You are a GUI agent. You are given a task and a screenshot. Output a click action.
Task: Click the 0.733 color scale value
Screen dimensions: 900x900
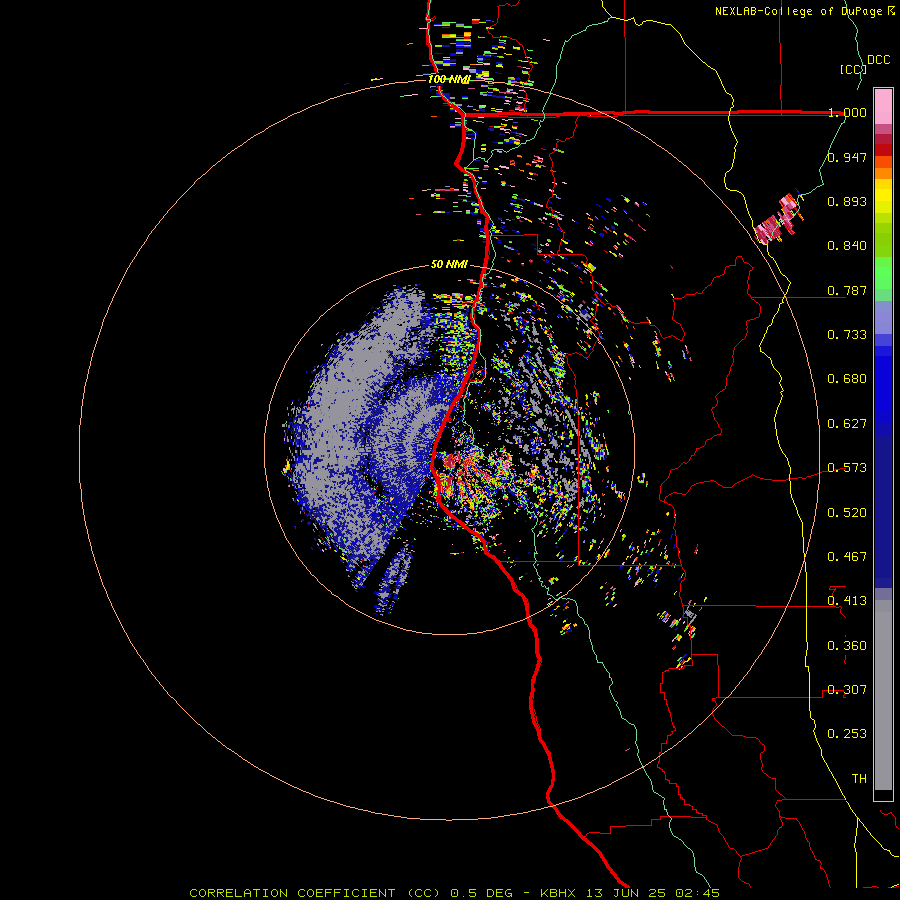[847, 335]
